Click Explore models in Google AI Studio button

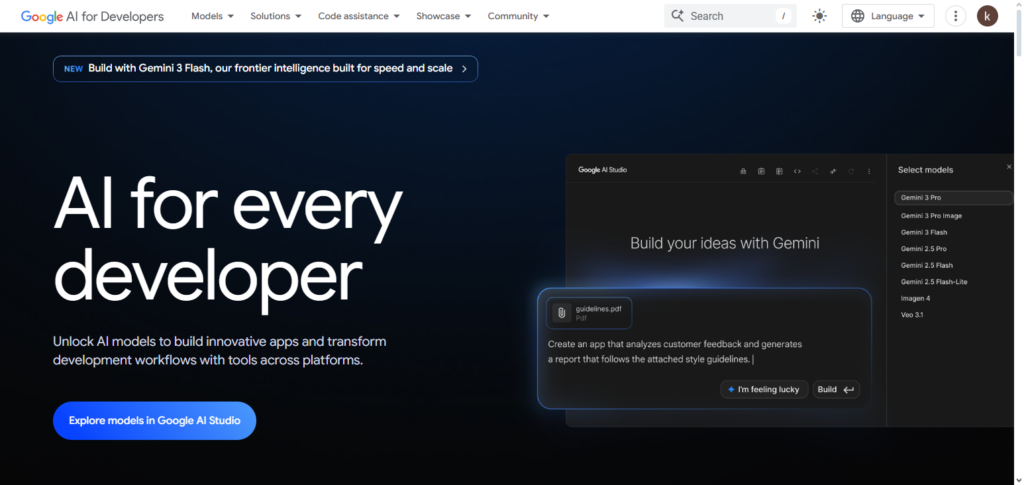pyautogui.click(x=155, y=420)
